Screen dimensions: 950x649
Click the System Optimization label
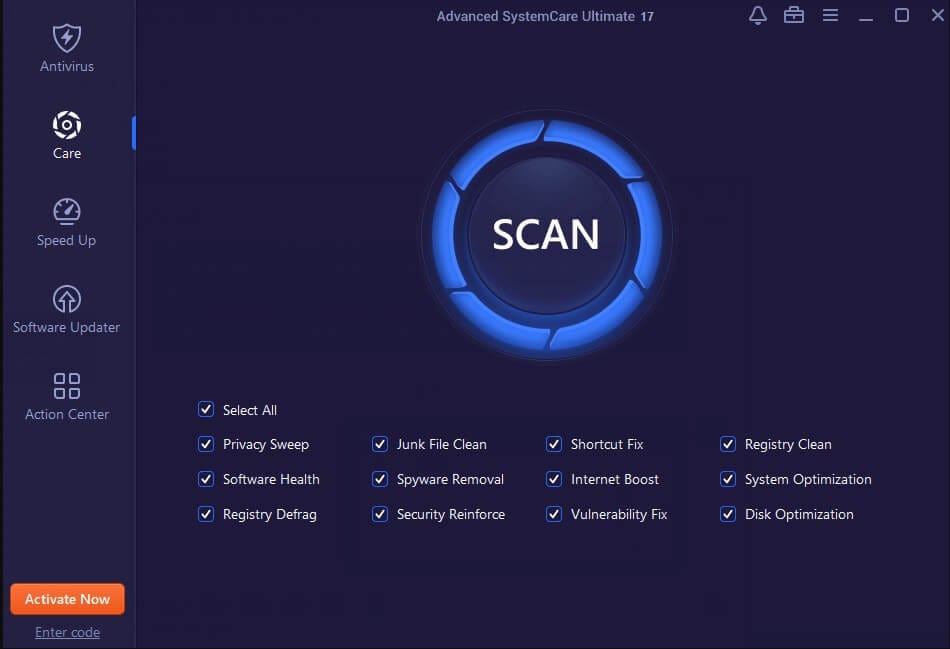point(808,480)
